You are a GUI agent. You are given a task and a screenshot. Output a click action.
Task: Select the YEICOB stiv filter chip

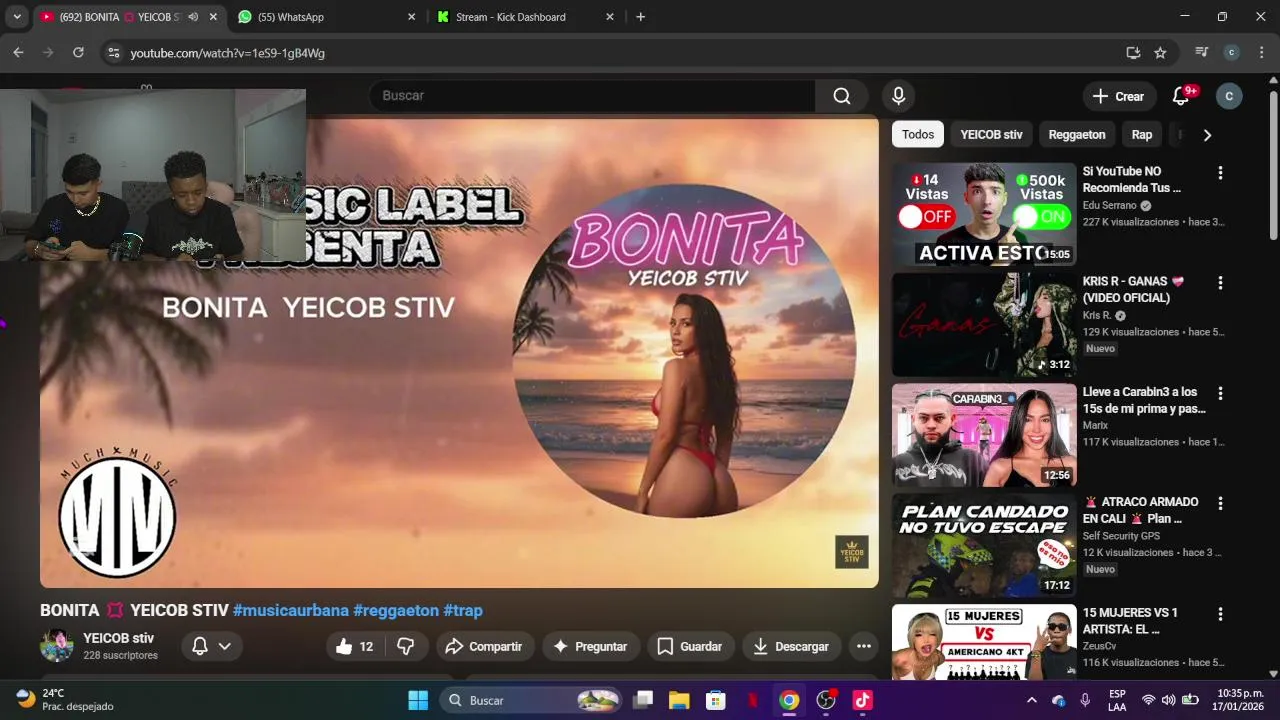tap(991, 135)
